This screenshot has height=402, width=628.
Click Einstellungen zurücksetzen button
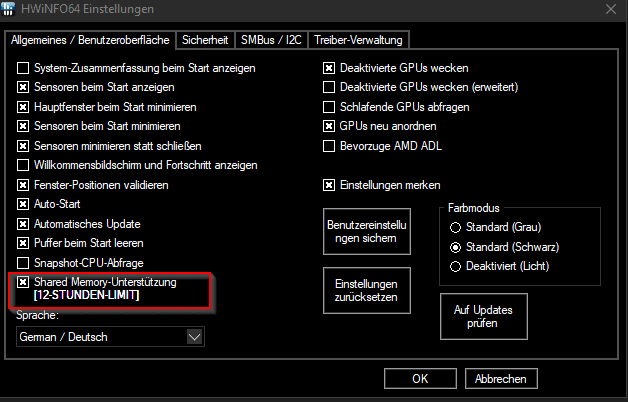click(367, 290)
